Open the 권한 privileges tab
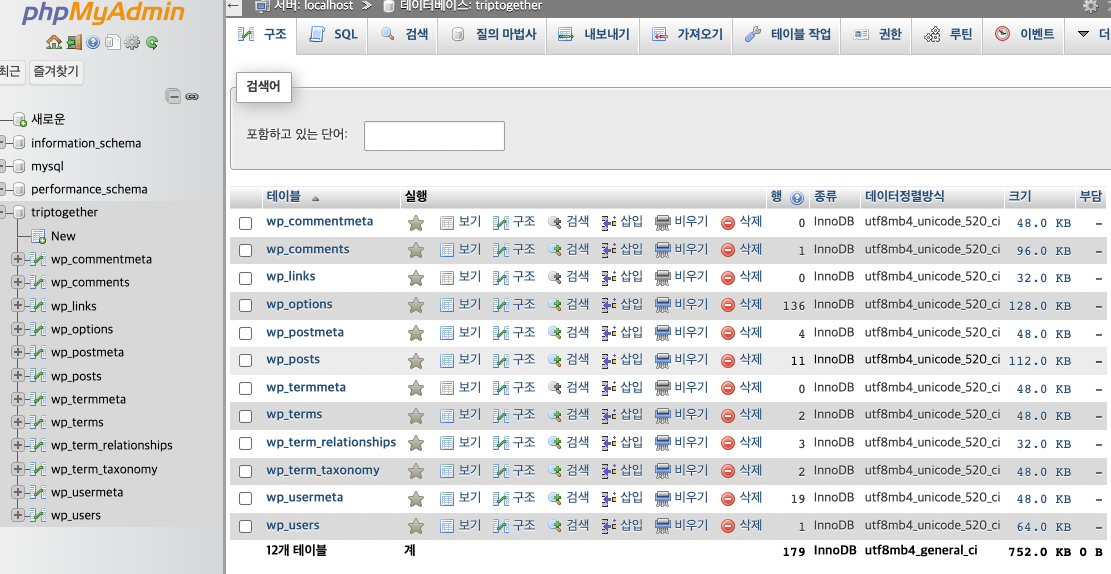The image size is (1111, 574). click(x=878, y=34)
